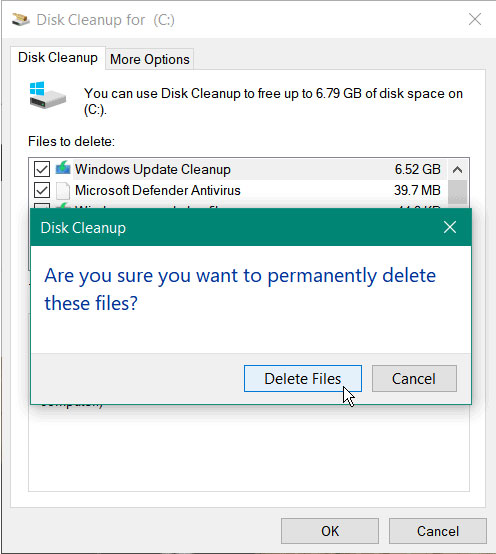
Task: Switch to the More Options tab
Action: click(150, 59)
